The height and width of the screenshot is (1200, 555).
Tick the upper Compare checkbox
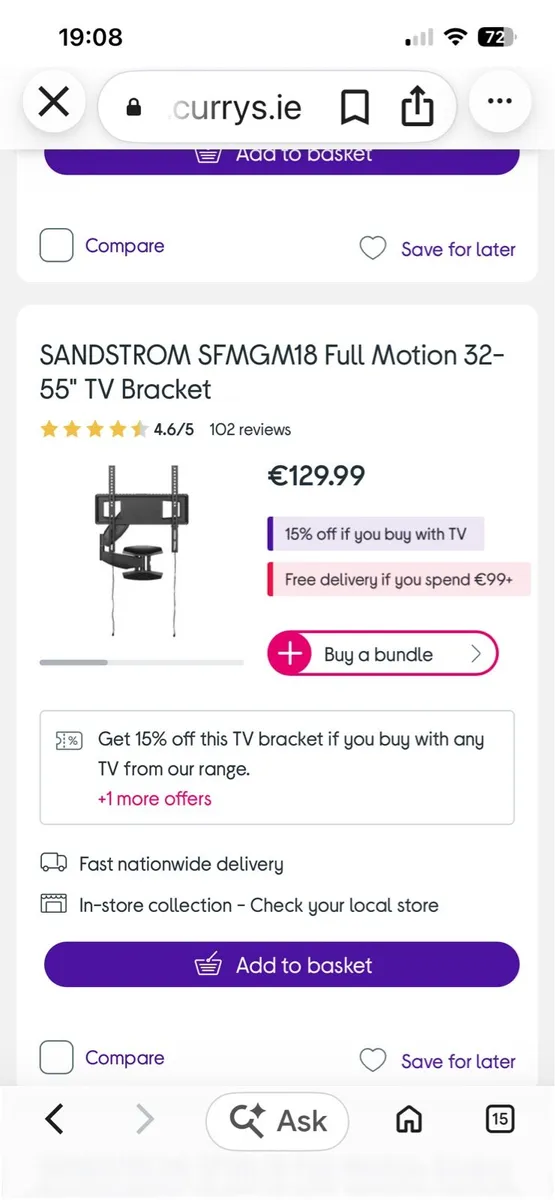(x=56, y=246)
